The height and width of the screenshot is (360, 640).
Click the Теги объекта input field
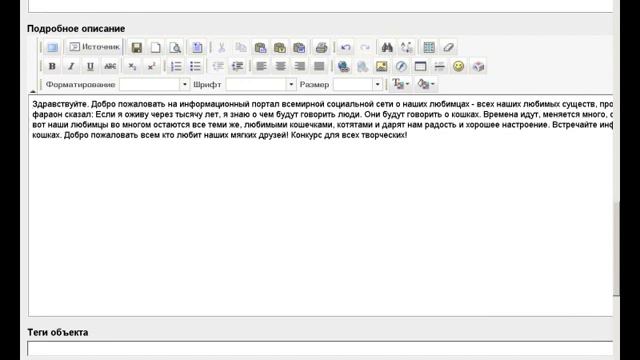click(320, 348)
